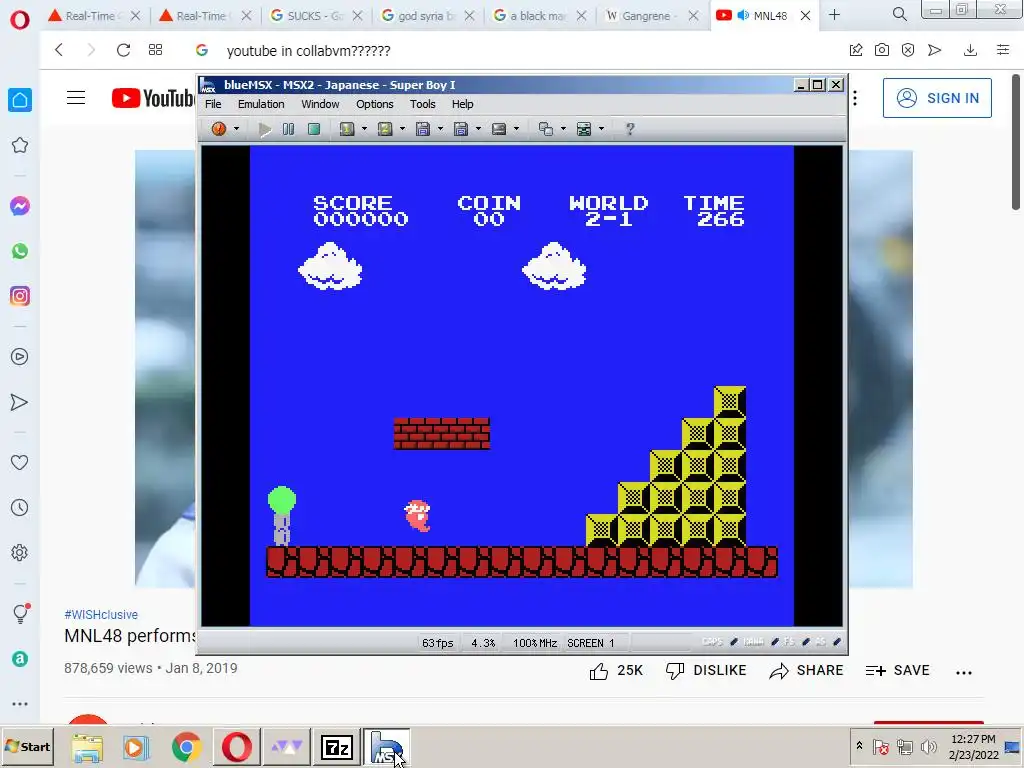Open Opera sidebar history clock icon
This screenshot has width=1024, height=768.
[x=20, y=507]
